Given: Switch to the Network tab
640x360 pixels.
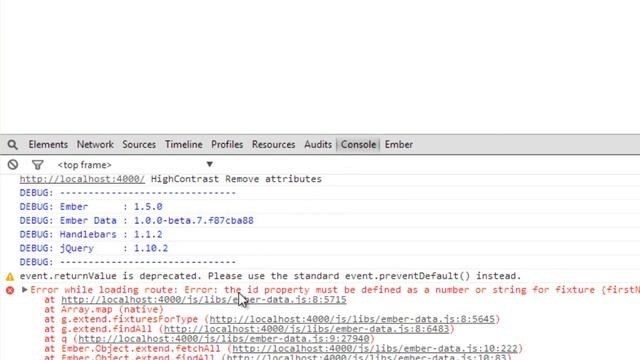Looking at the screenshot, I should tap(95, 144).
